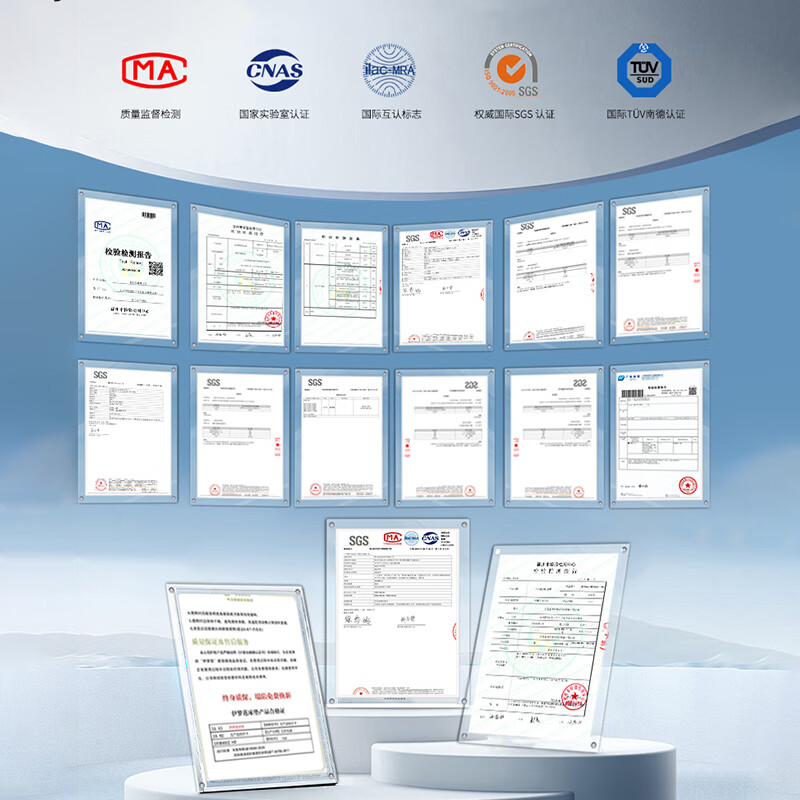This screenshot has height=800, width=800.
Task: Click red star stamp on wall-mounted table report
Action: point(273,320)
